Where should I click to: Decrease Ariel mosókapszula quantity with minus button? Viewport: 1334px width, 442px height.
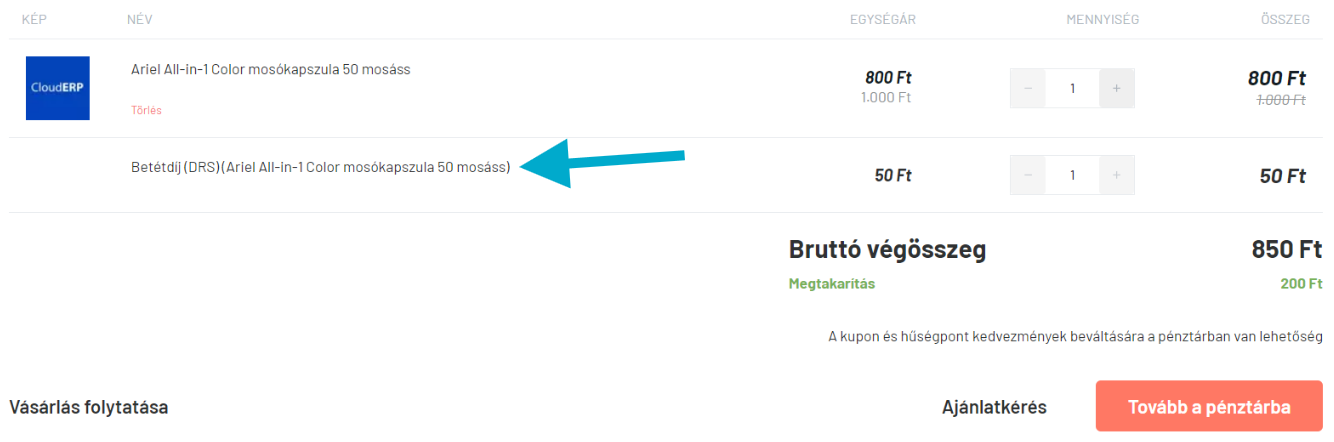(1028, 88)
